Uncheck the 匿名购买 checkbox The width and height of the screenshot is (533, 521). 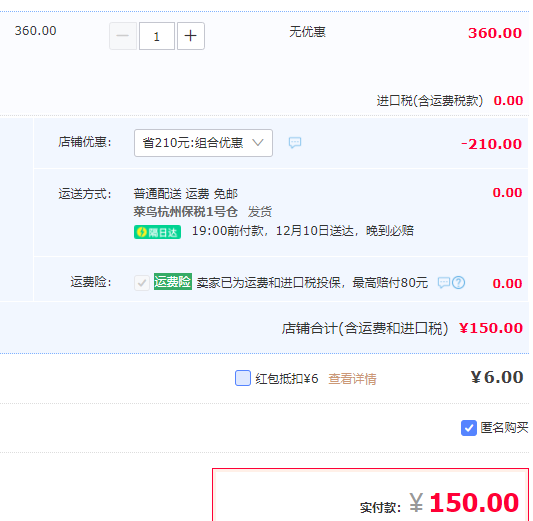click(x=469, y=428)
